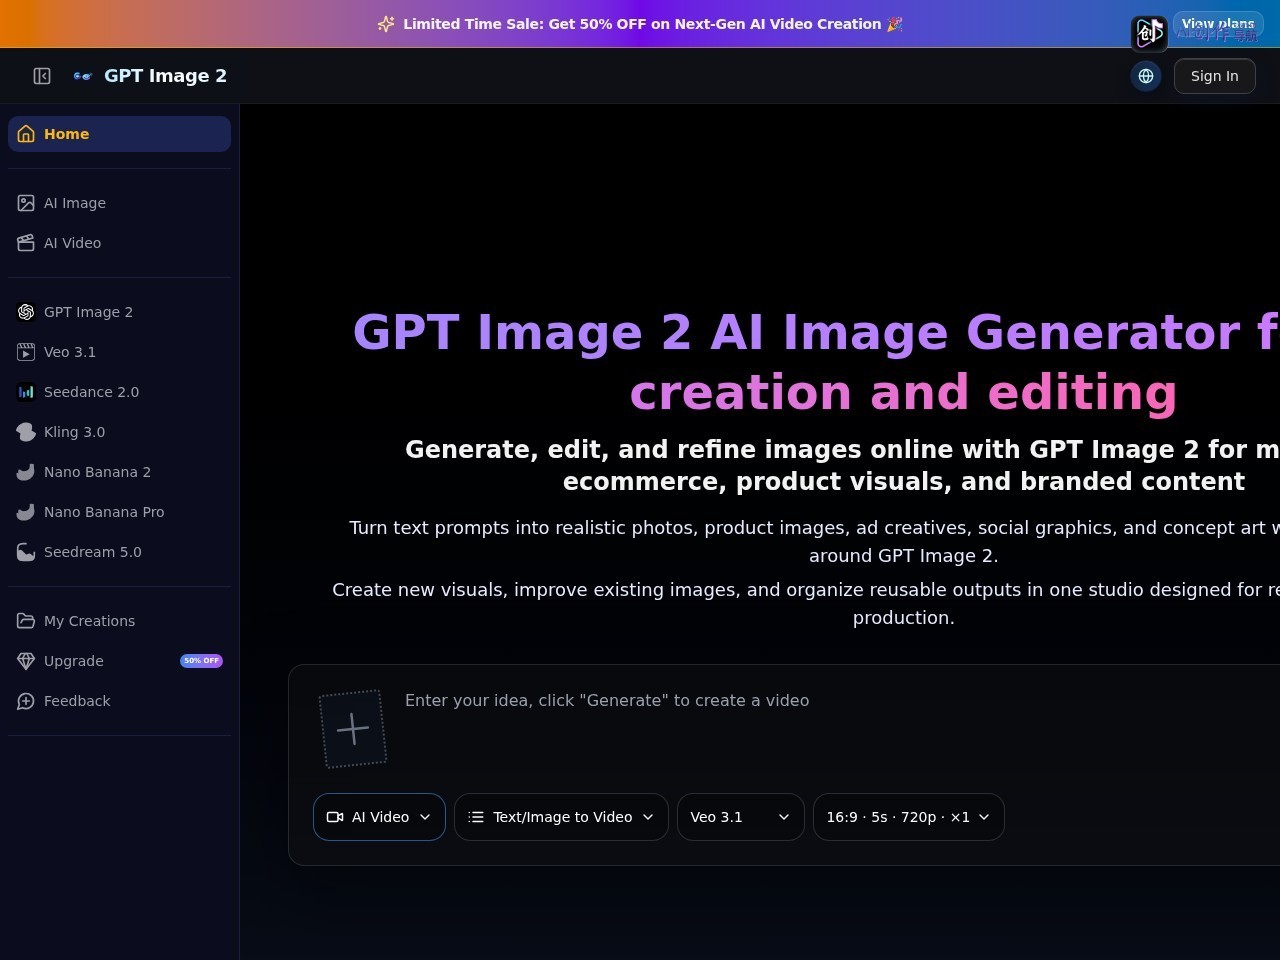Click the camera icon in AI Video dropdown
Viewport: 1280px width, 960px height.
pos(335,817)
